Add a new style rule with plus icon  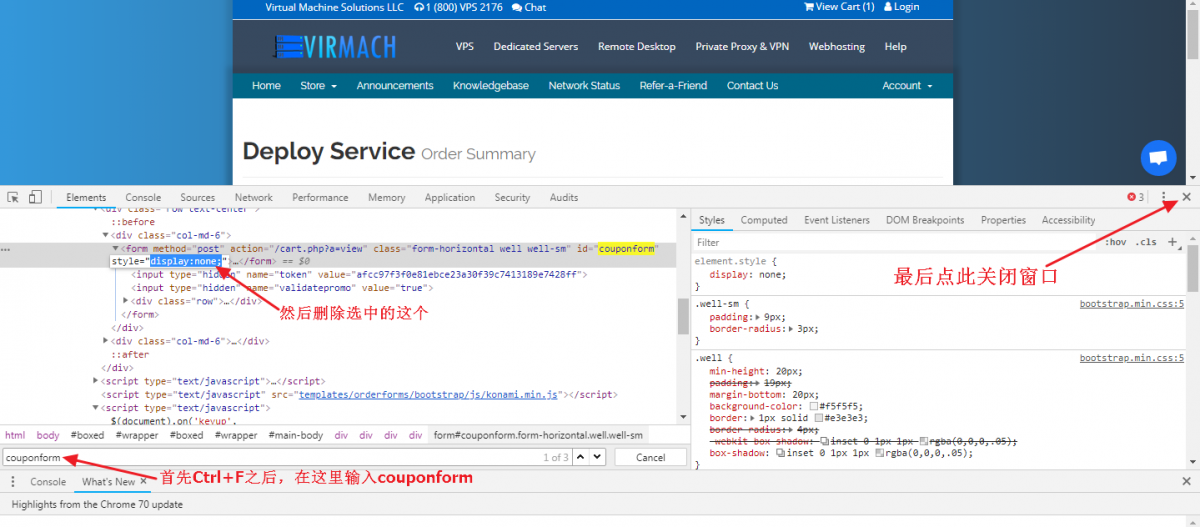tap(1172, 242)
